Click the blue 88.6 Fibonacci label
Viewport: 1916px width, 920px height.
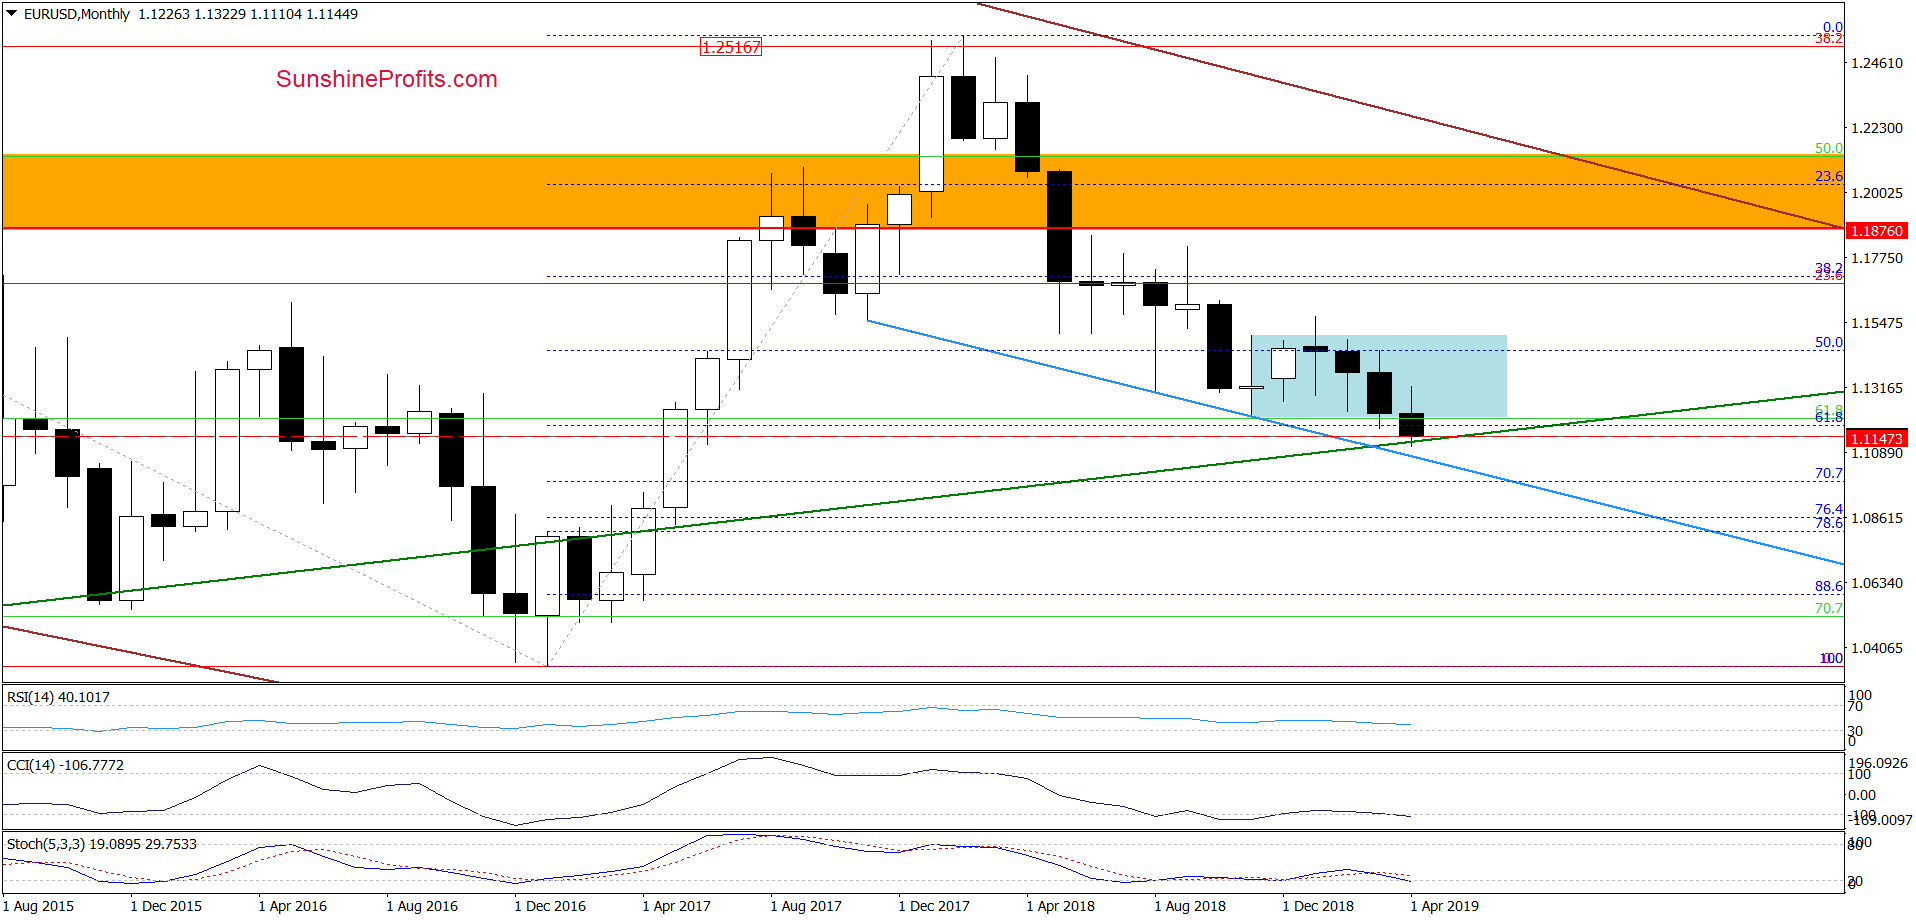(1828, 586)
